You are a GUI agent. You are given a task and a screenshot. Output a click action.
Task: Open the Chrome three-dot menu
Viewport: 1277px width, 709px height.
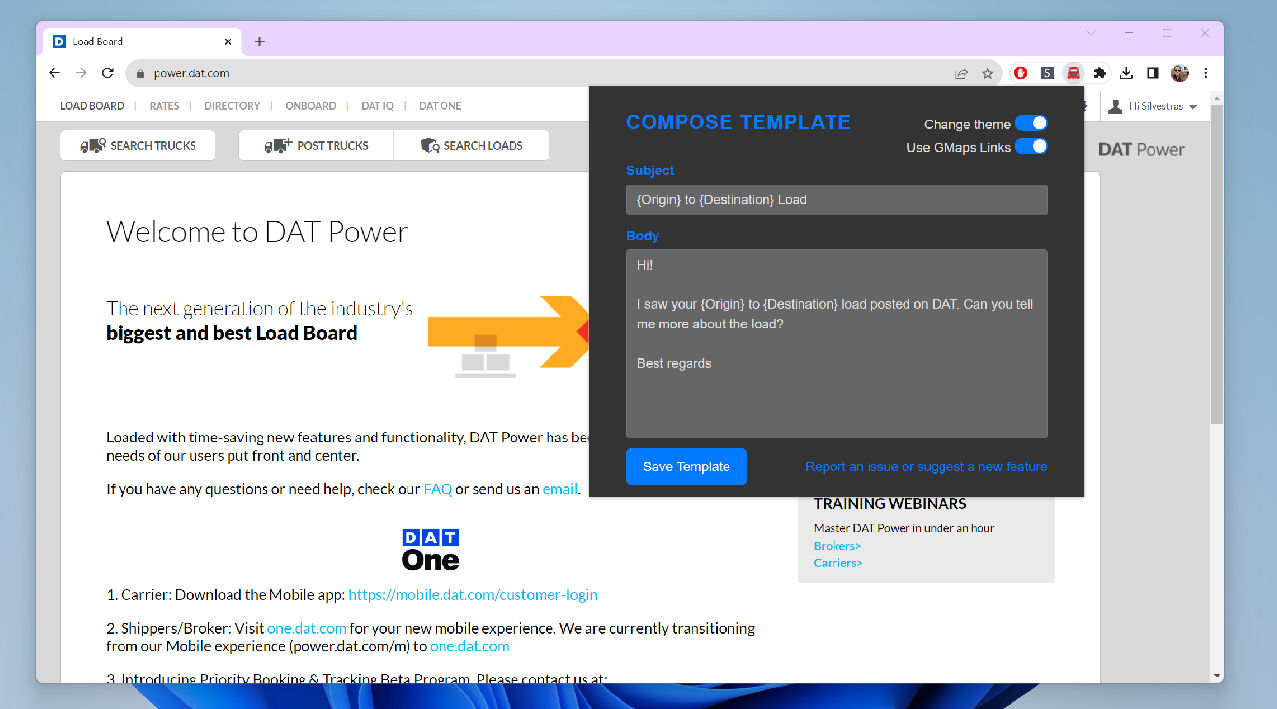[1206, 73]
